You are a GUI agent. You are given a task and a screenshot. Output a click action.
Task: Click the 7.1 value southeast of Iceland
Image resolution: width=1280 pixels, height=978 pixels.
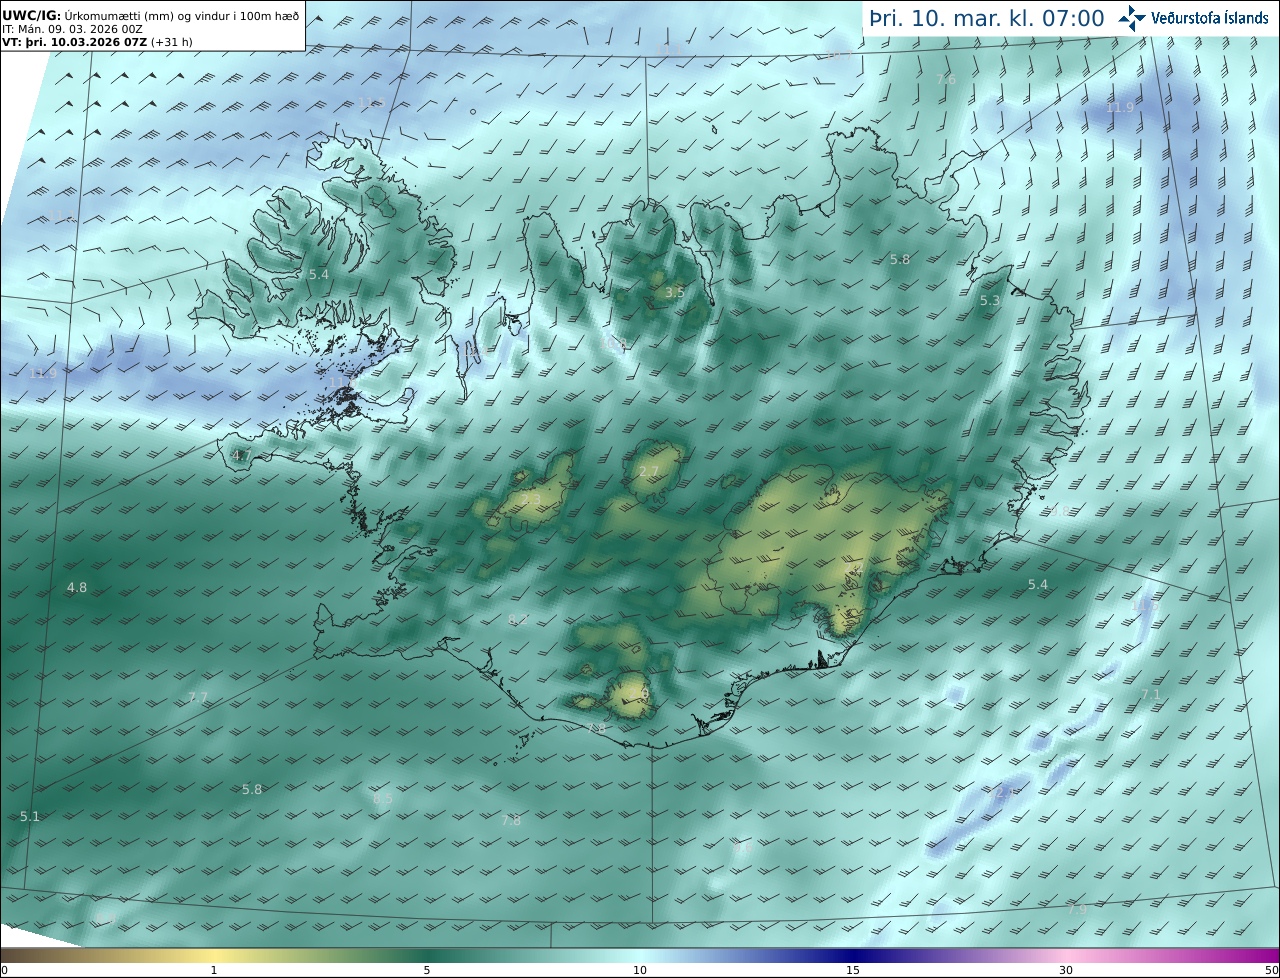(1151, 694)
